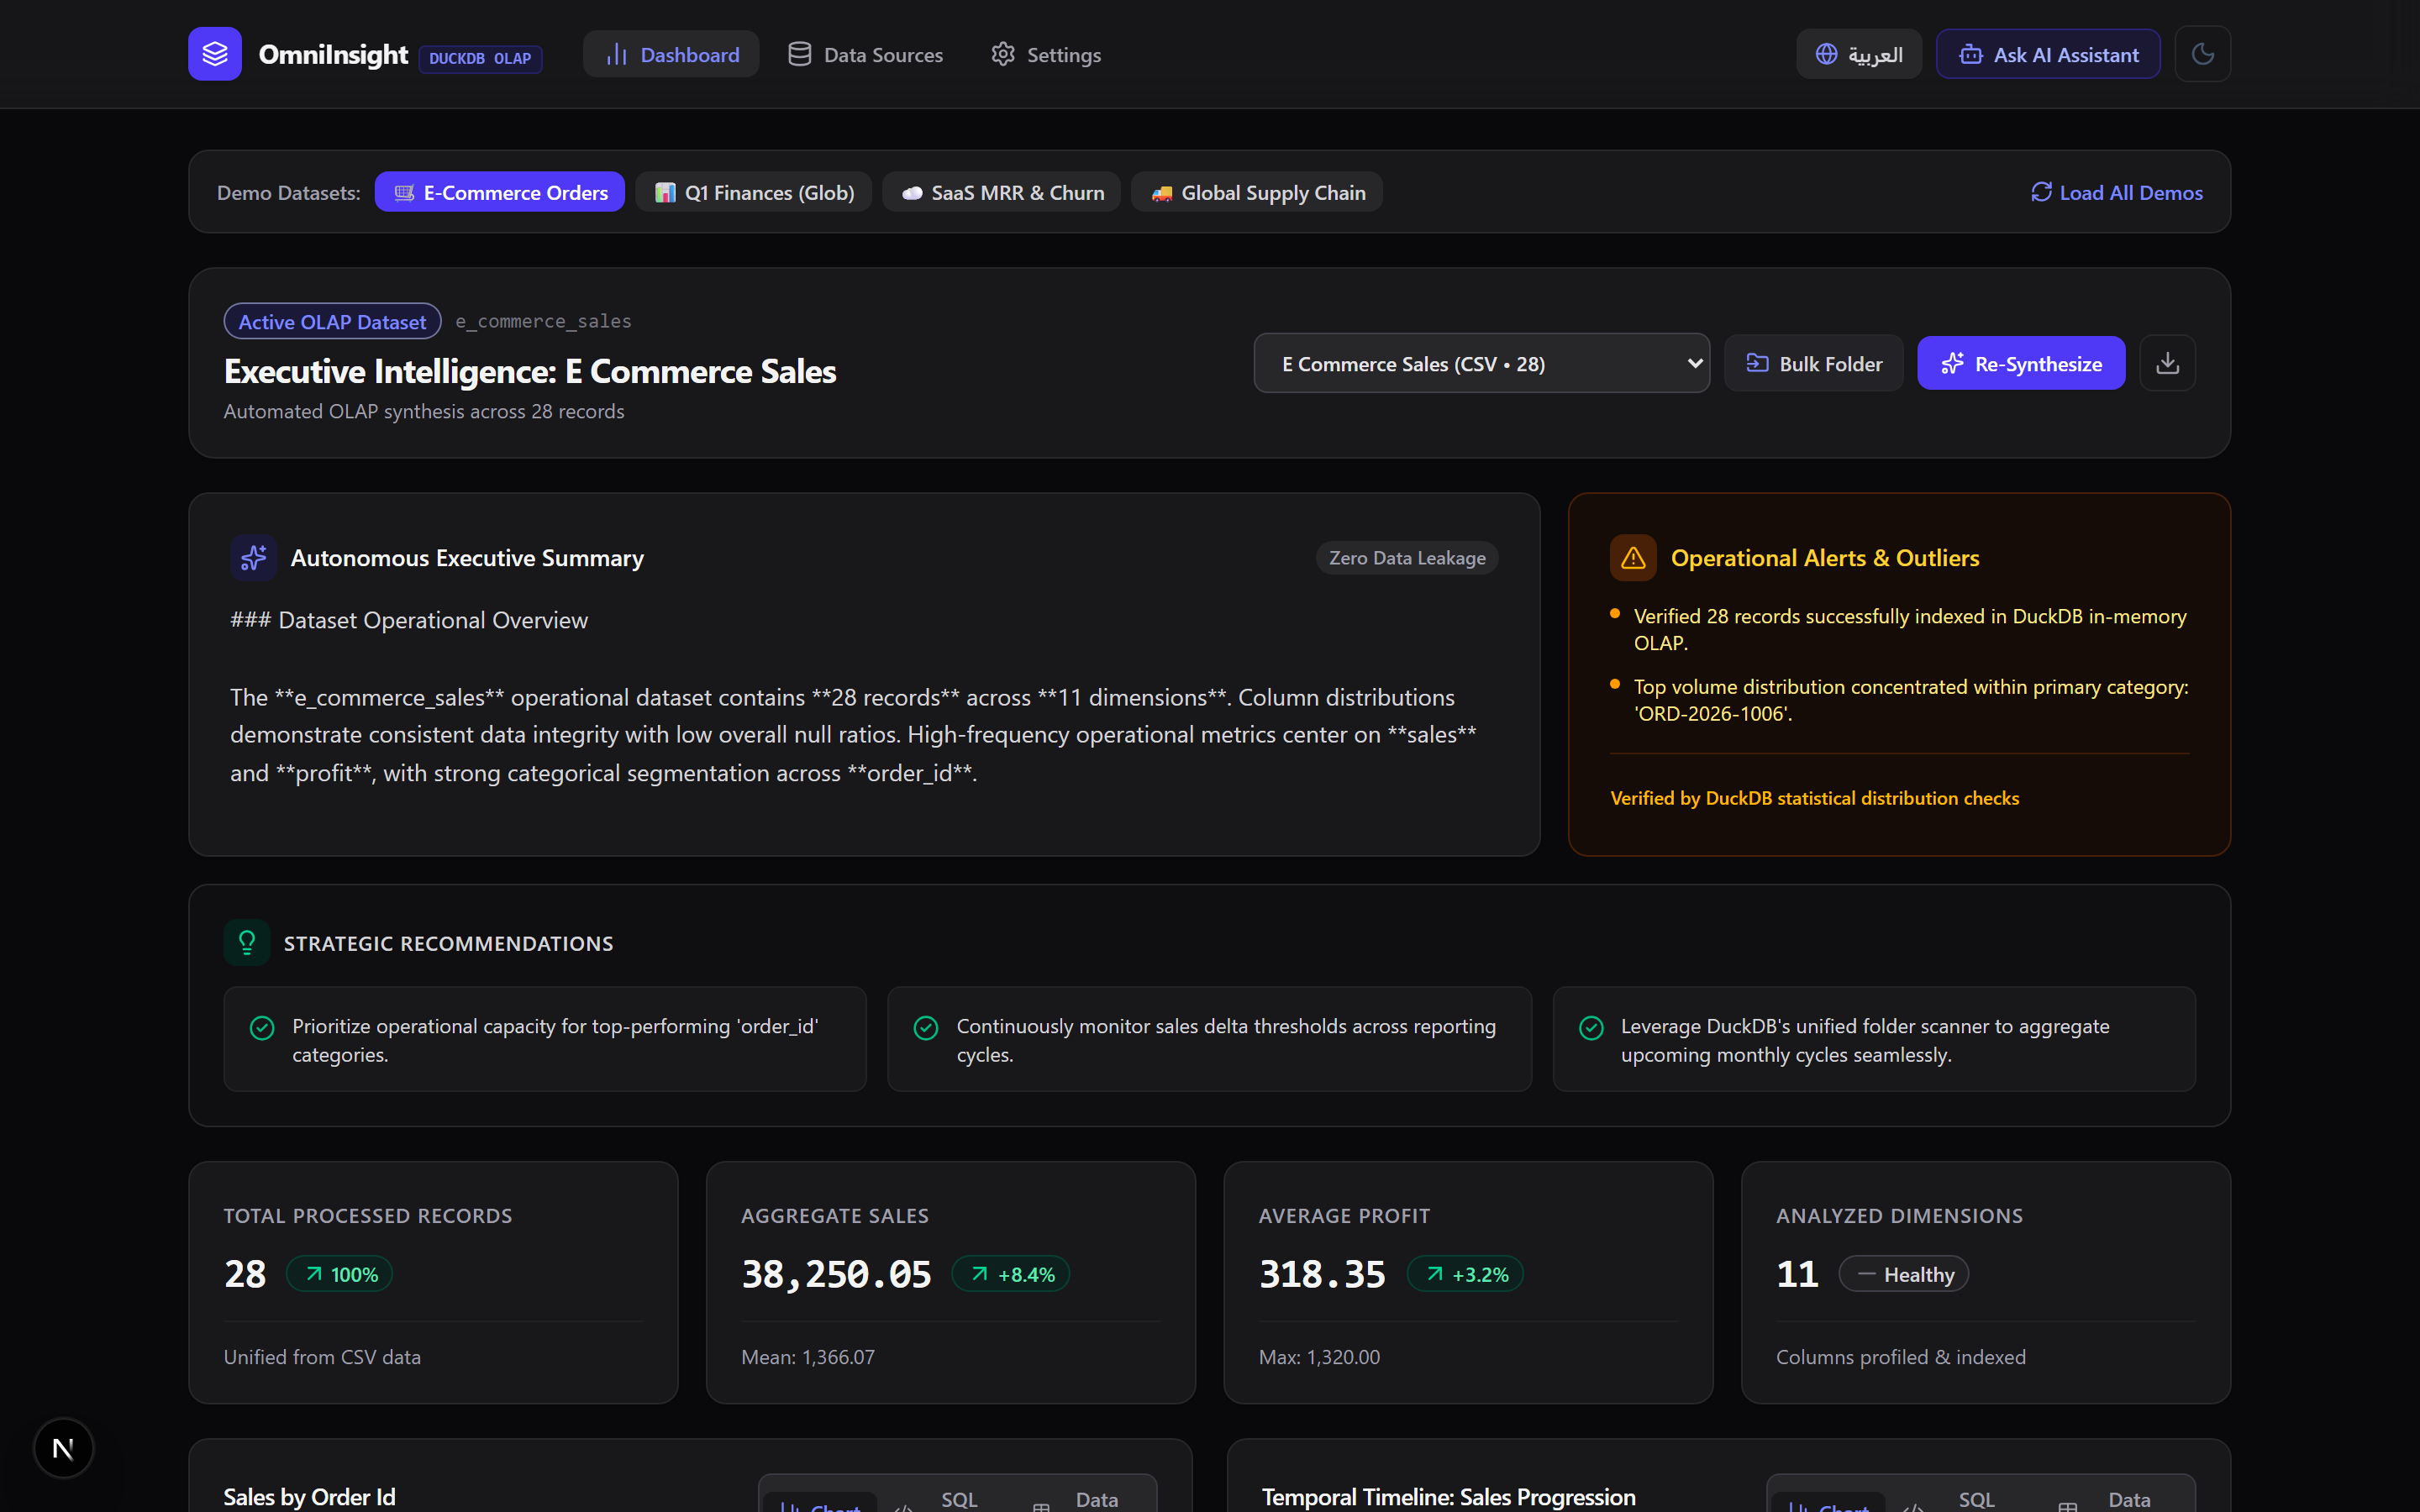Switch language to العربية
This screenshot has height=1512, width=2420.
point(1858,54)
